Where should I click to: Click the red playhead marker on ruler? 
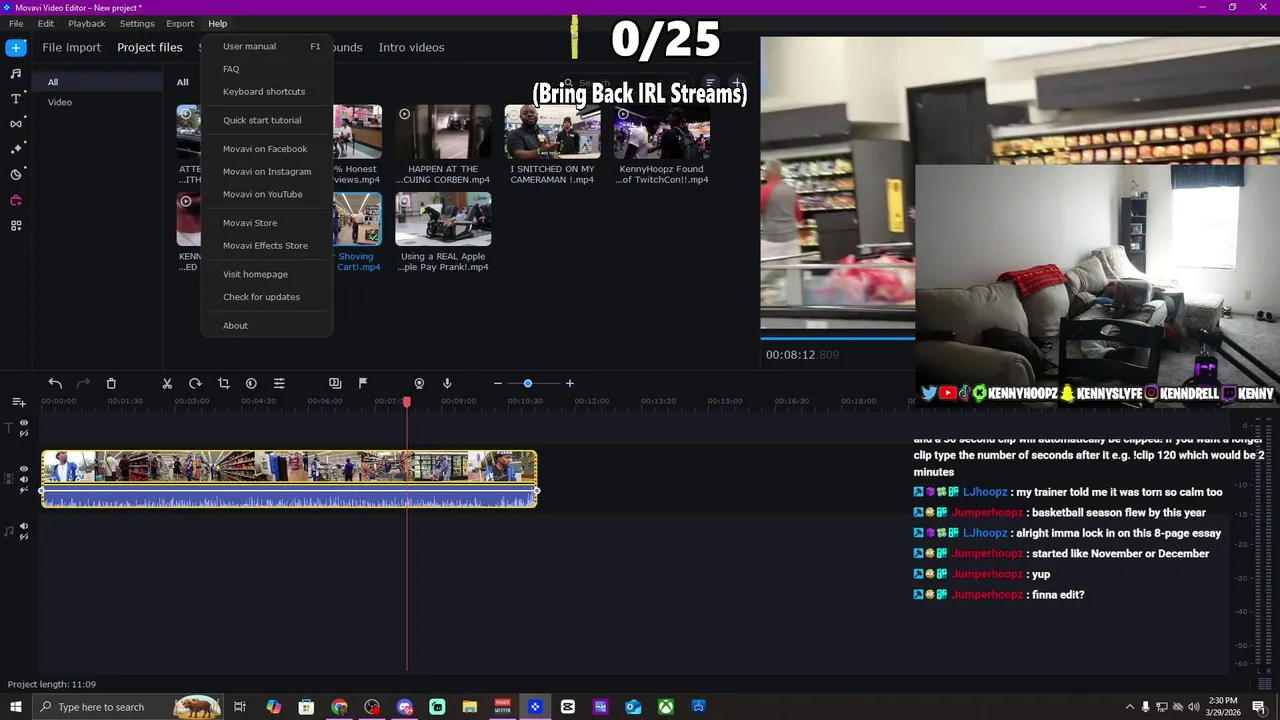pos(407,402)
